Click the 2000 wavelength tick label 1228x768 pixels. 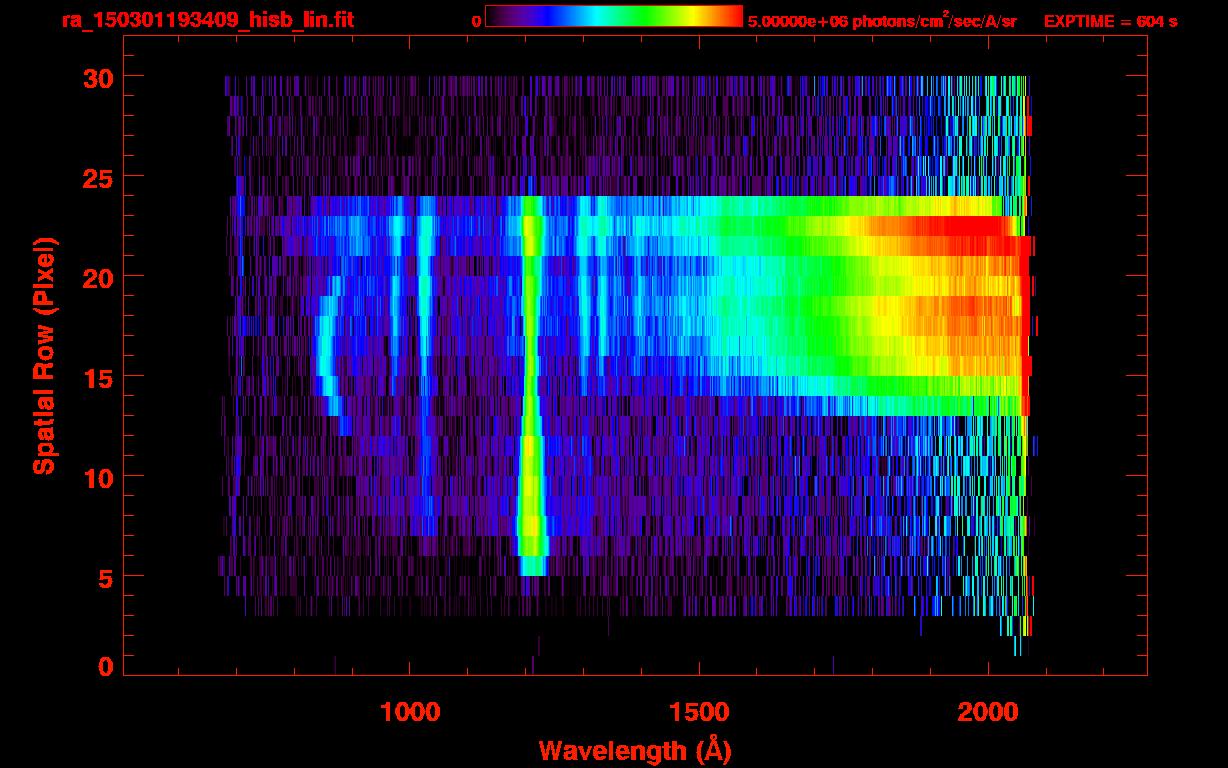point(988,712)
